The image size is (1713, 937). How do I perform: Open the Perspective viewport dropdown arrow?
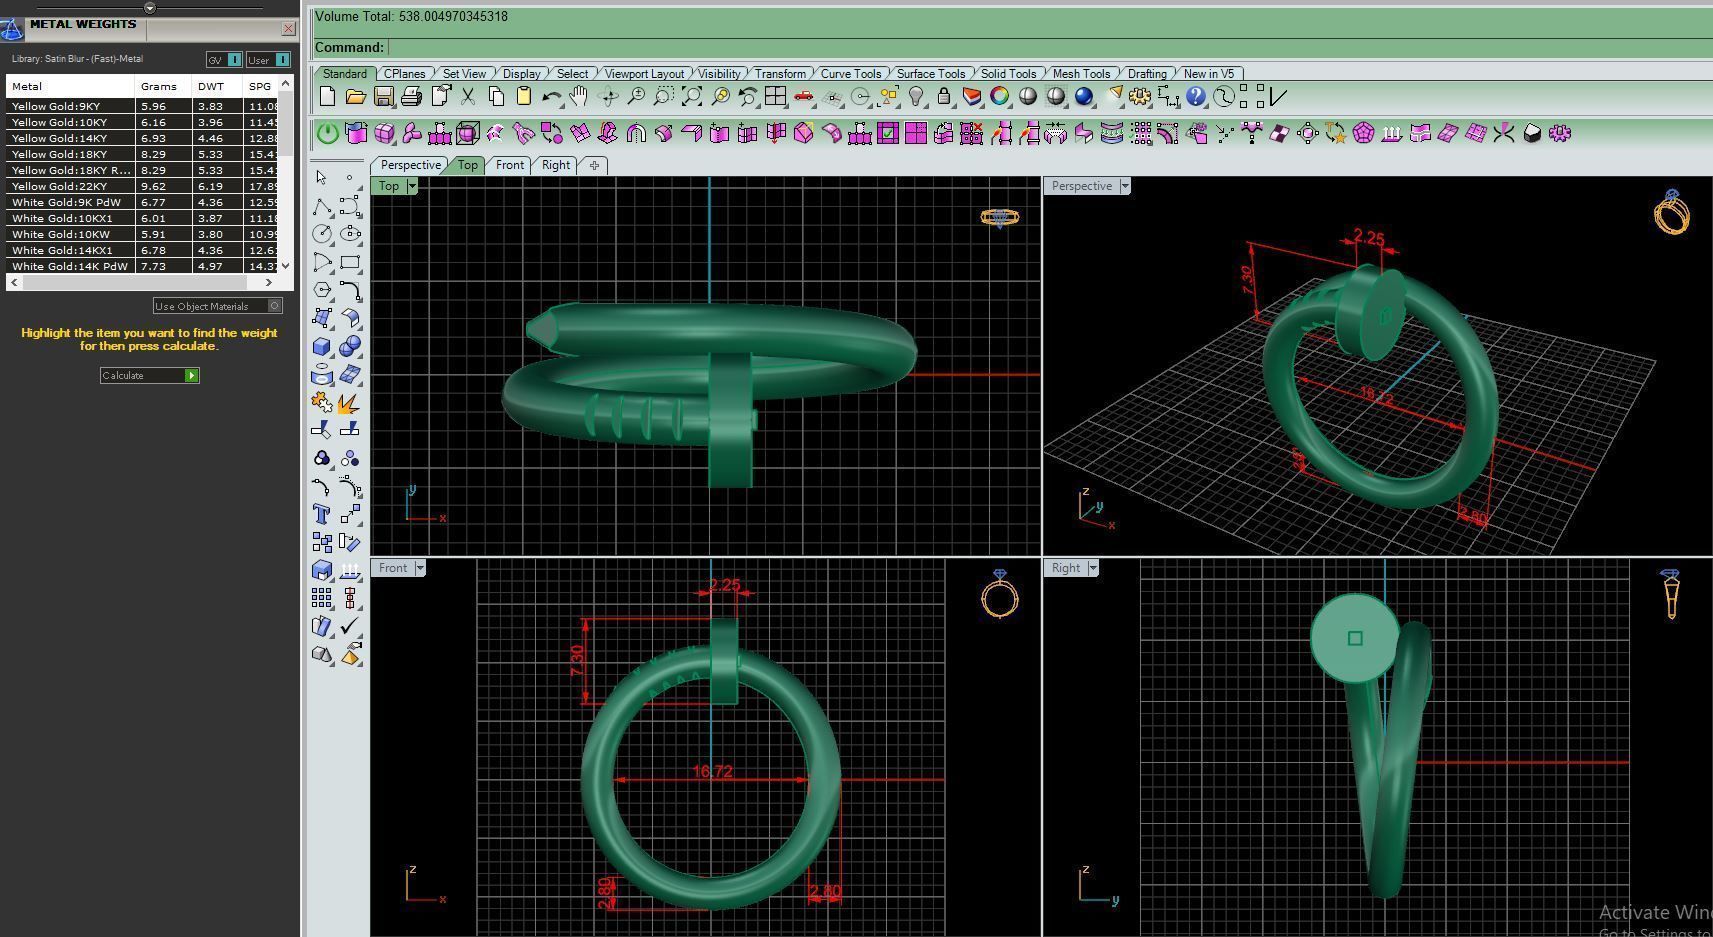[x=1125, y=186]
